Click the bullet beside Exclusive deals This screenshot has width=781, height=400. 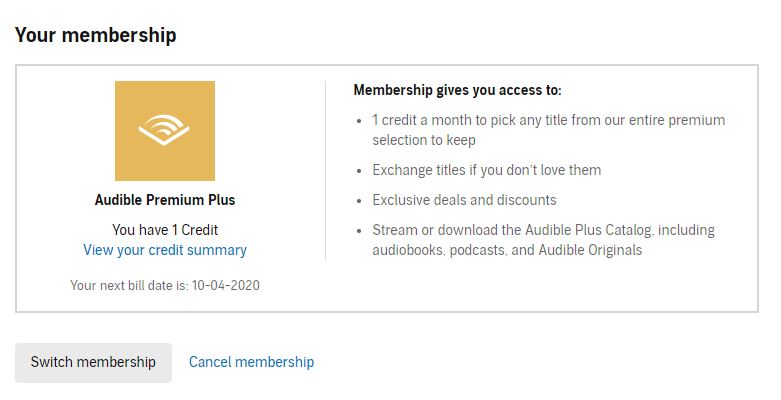click(360, 201)
